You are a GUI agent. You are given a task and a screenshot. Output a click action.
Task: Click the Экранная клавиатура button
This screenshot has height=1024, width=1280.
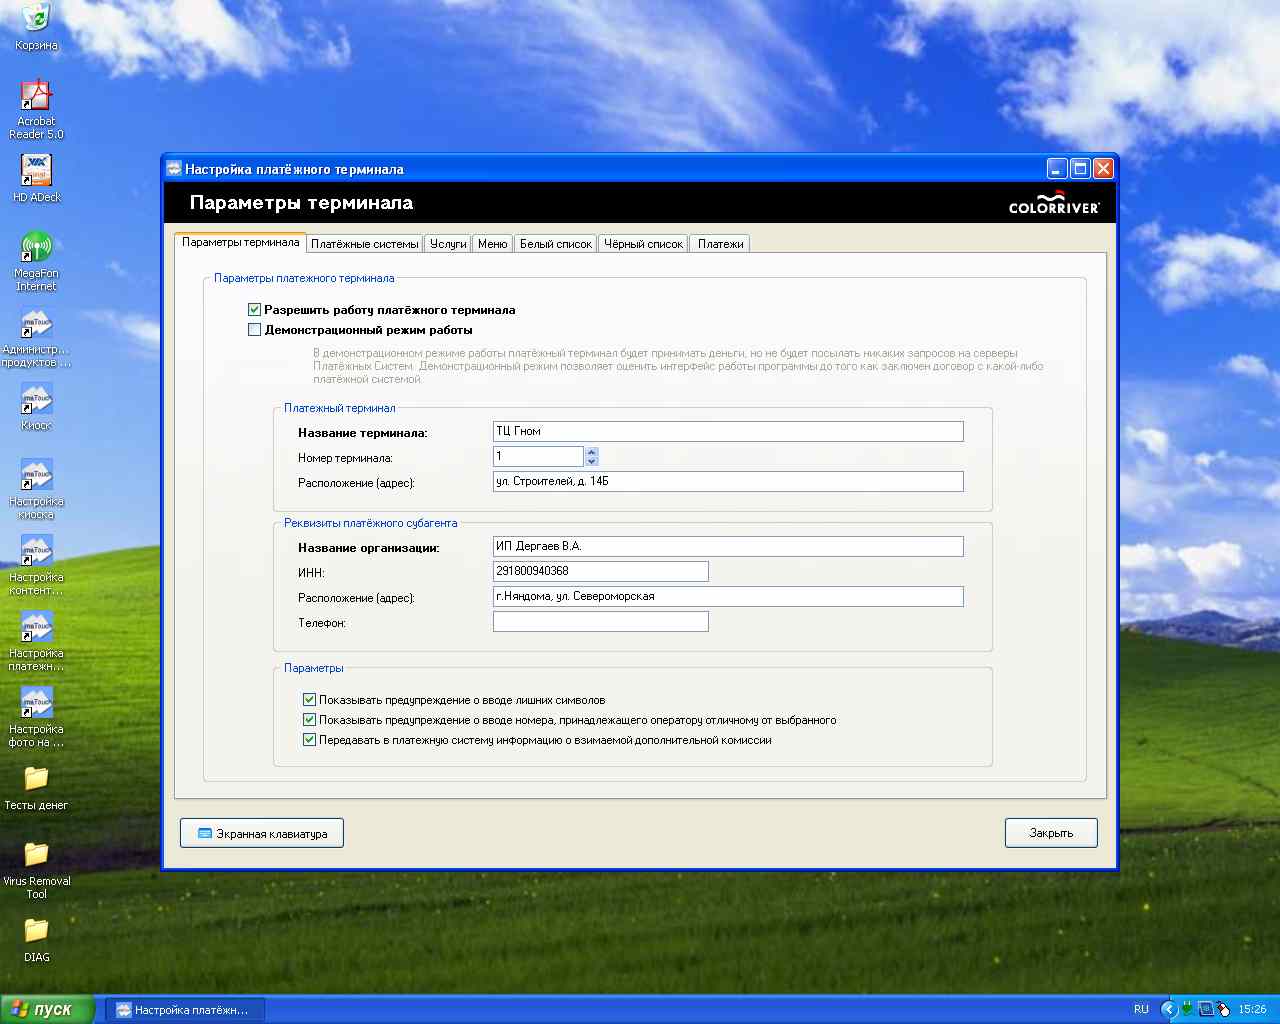pyautogui.click(x=262, y=833)
